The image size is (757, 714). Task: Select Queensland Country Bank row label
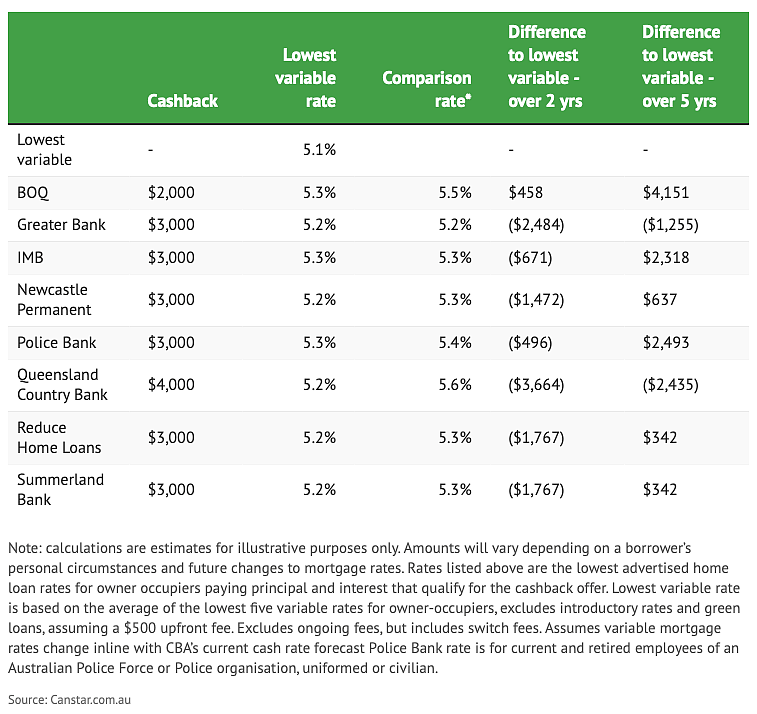(x=62, y=384)
